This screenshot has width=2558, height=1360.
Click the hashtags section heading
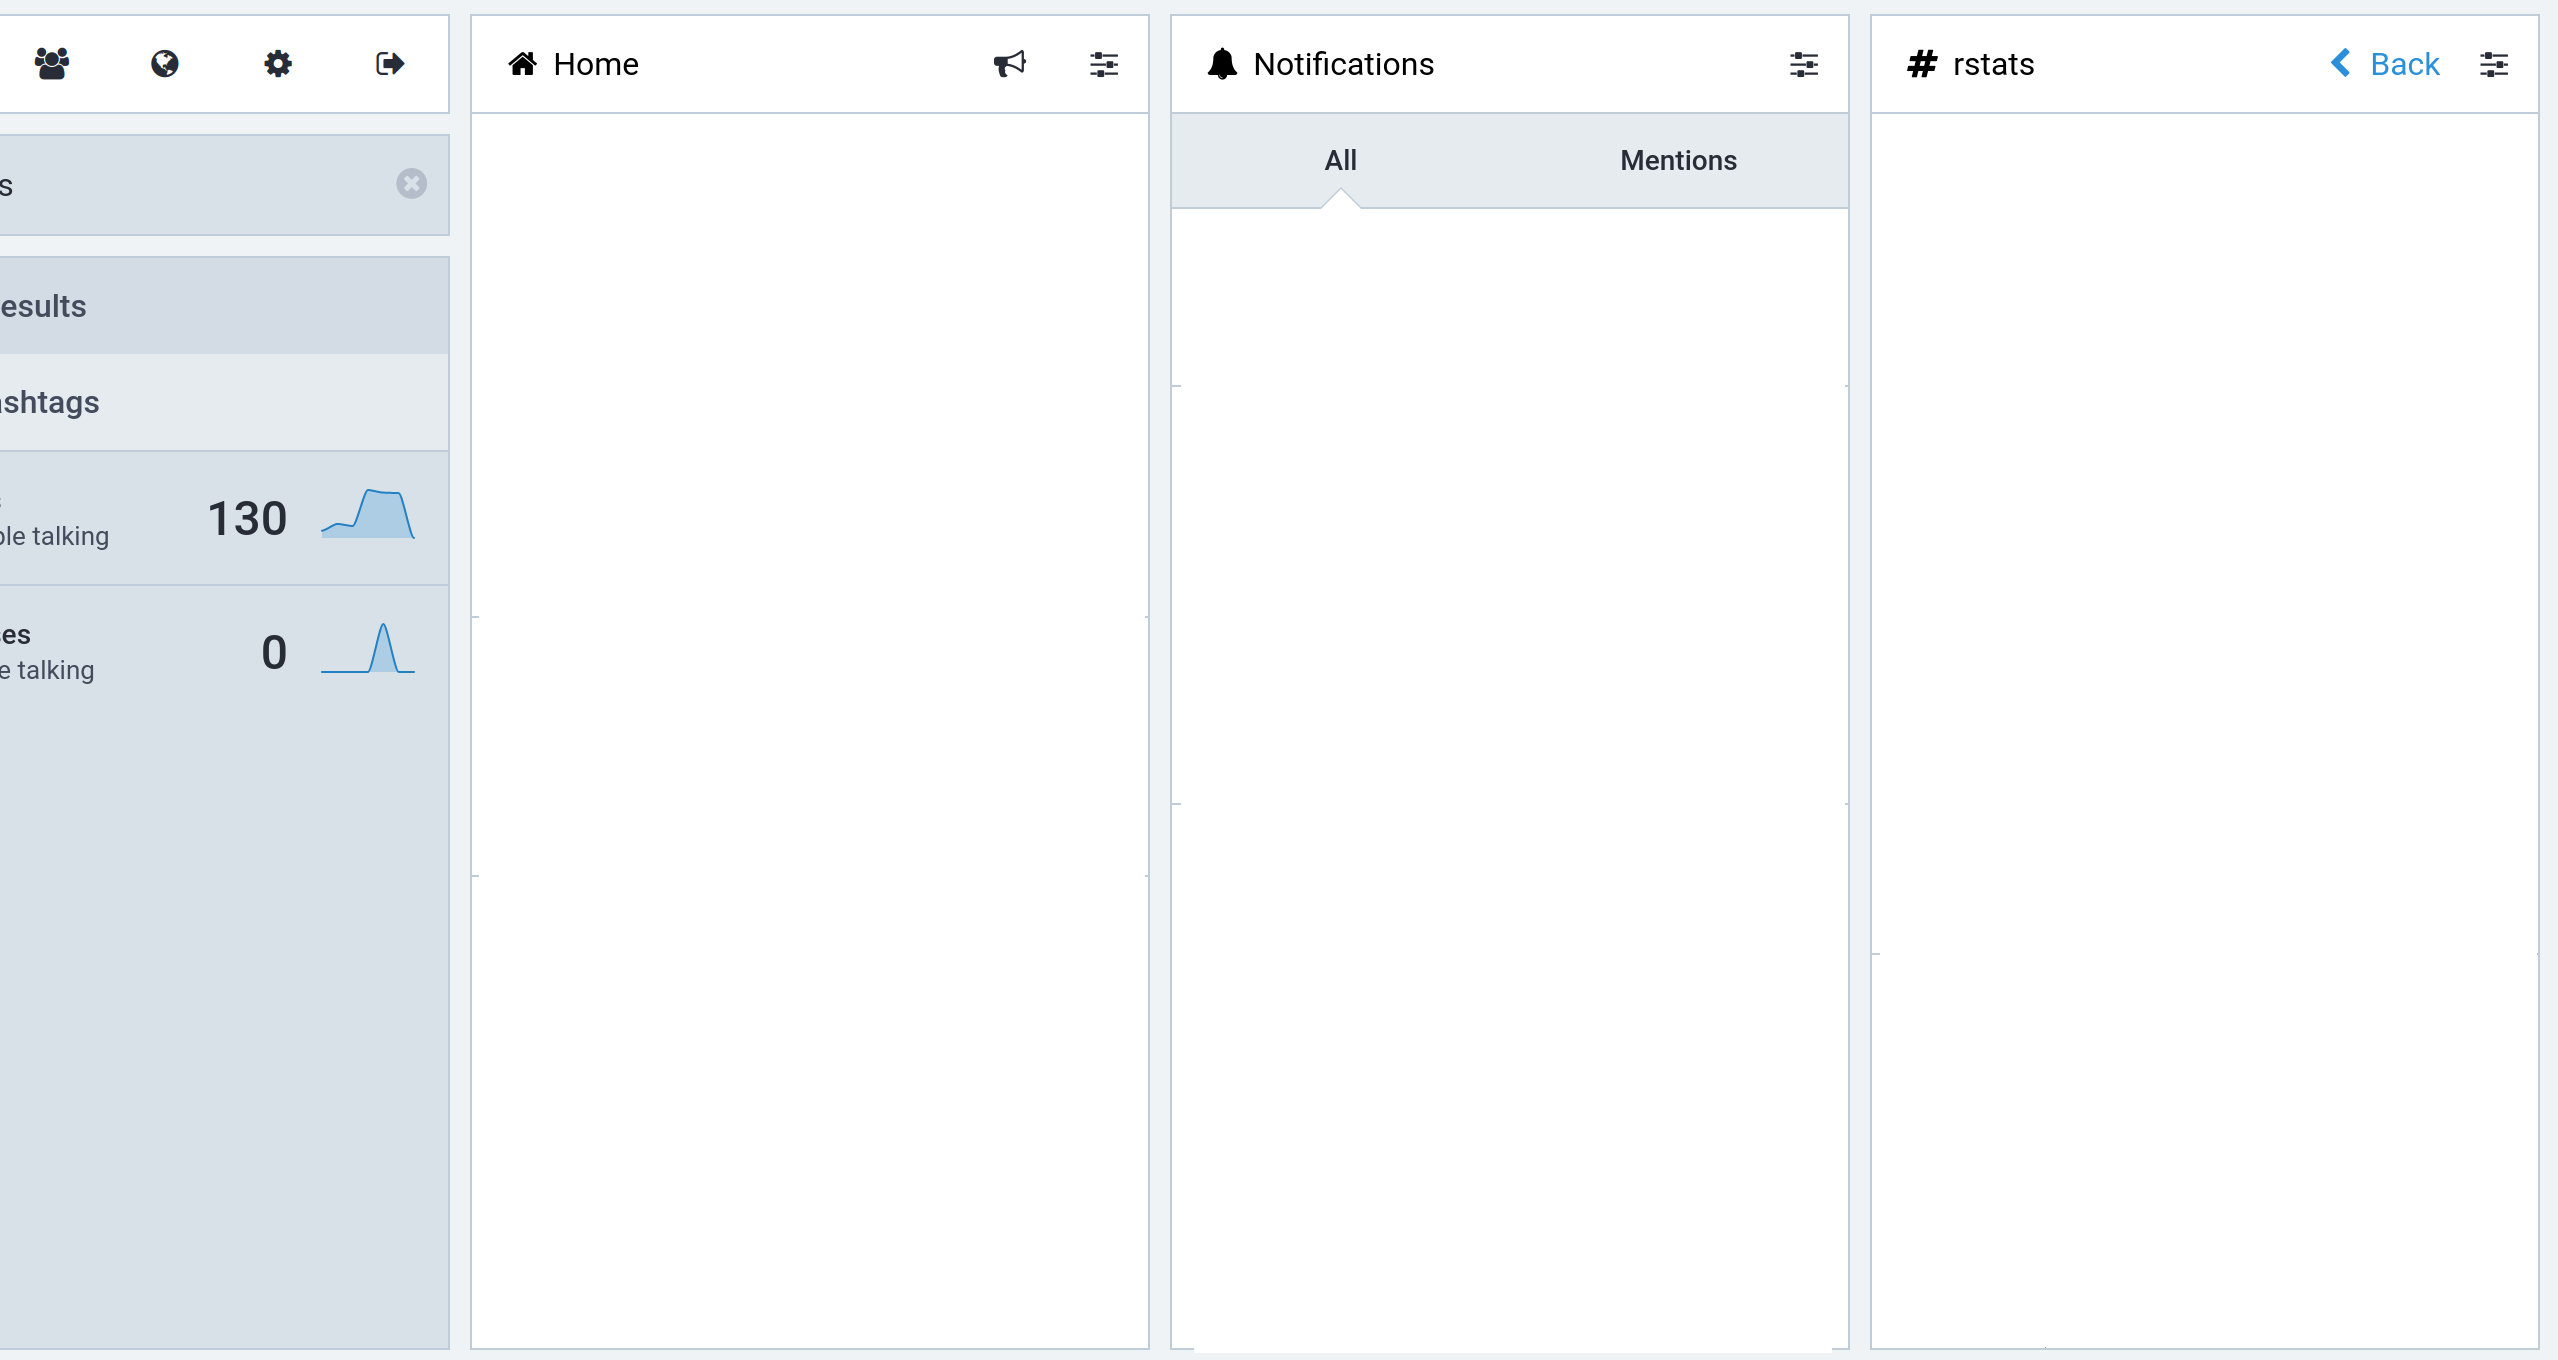click(x=224, y=402)
